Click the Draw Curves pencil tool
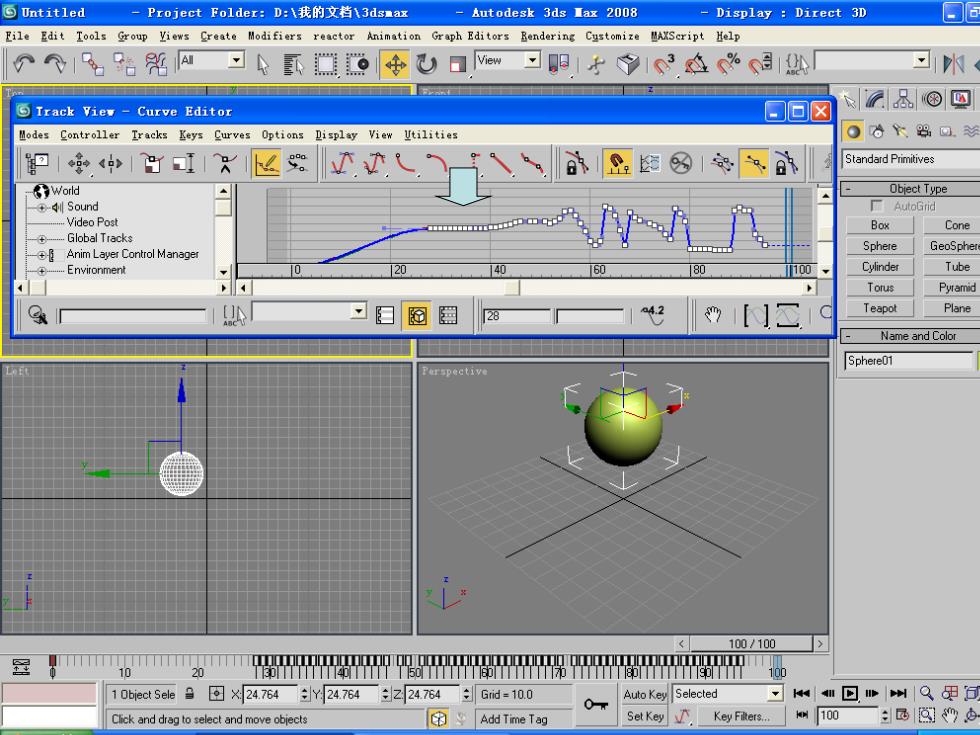The image size is (980, 735). point(267,164)
